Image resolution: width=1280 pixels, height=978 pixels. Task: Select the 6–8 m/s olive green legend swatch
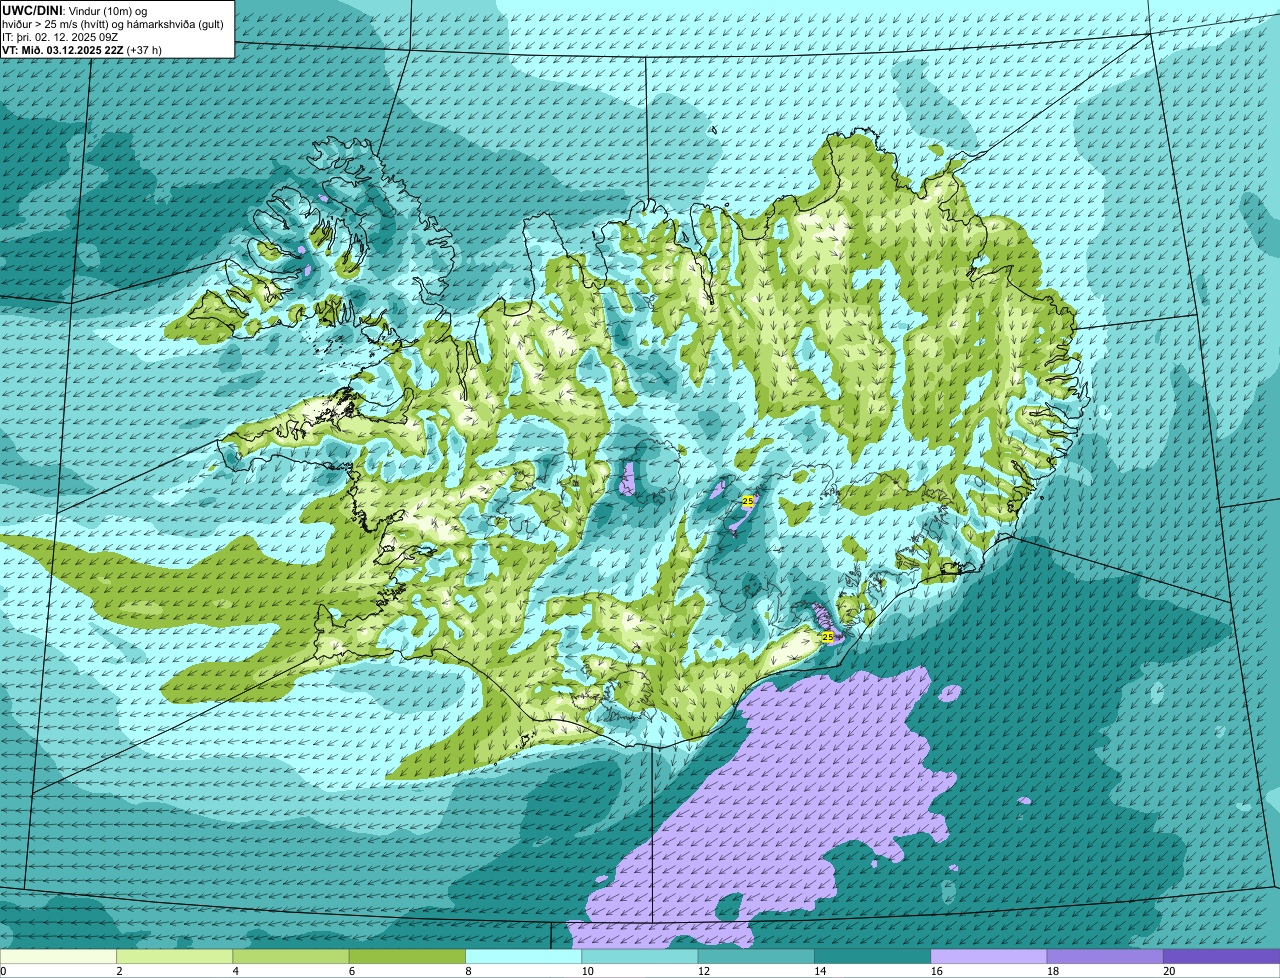(408, 956)
